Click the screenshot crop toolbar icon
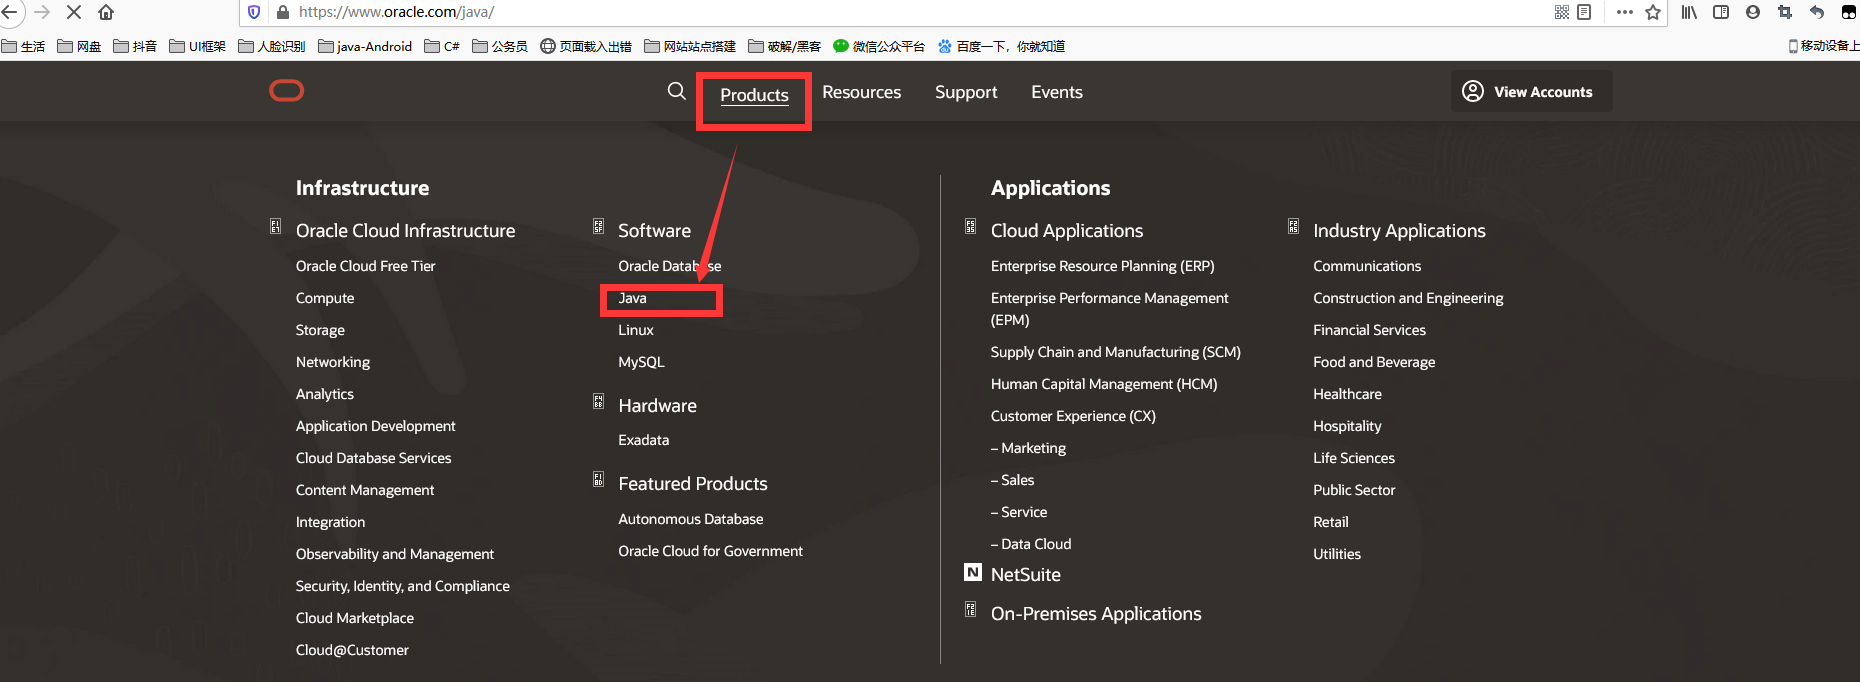This screenshot has height=682, width=1860. tap(1785, 12)
